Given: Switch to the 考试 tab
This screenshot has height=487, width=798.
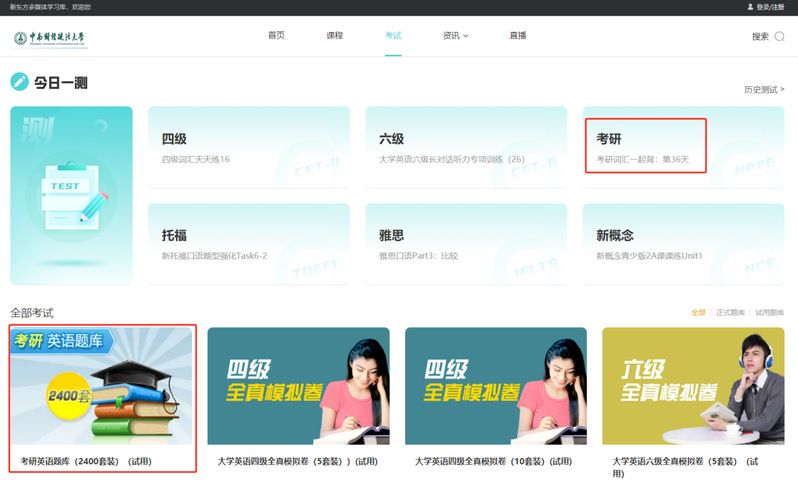Looking at the screenshot, I should 393,36.
